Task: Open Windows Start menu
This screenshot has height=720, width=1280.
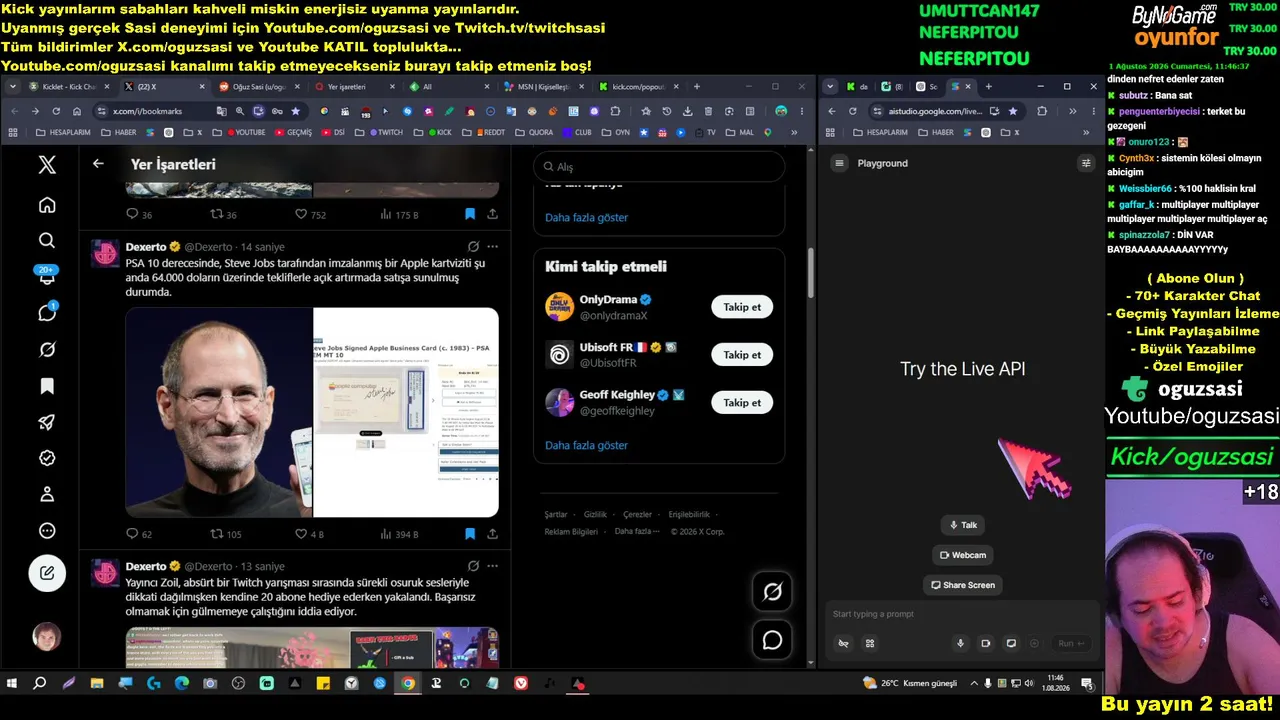Action: (12, 683)
